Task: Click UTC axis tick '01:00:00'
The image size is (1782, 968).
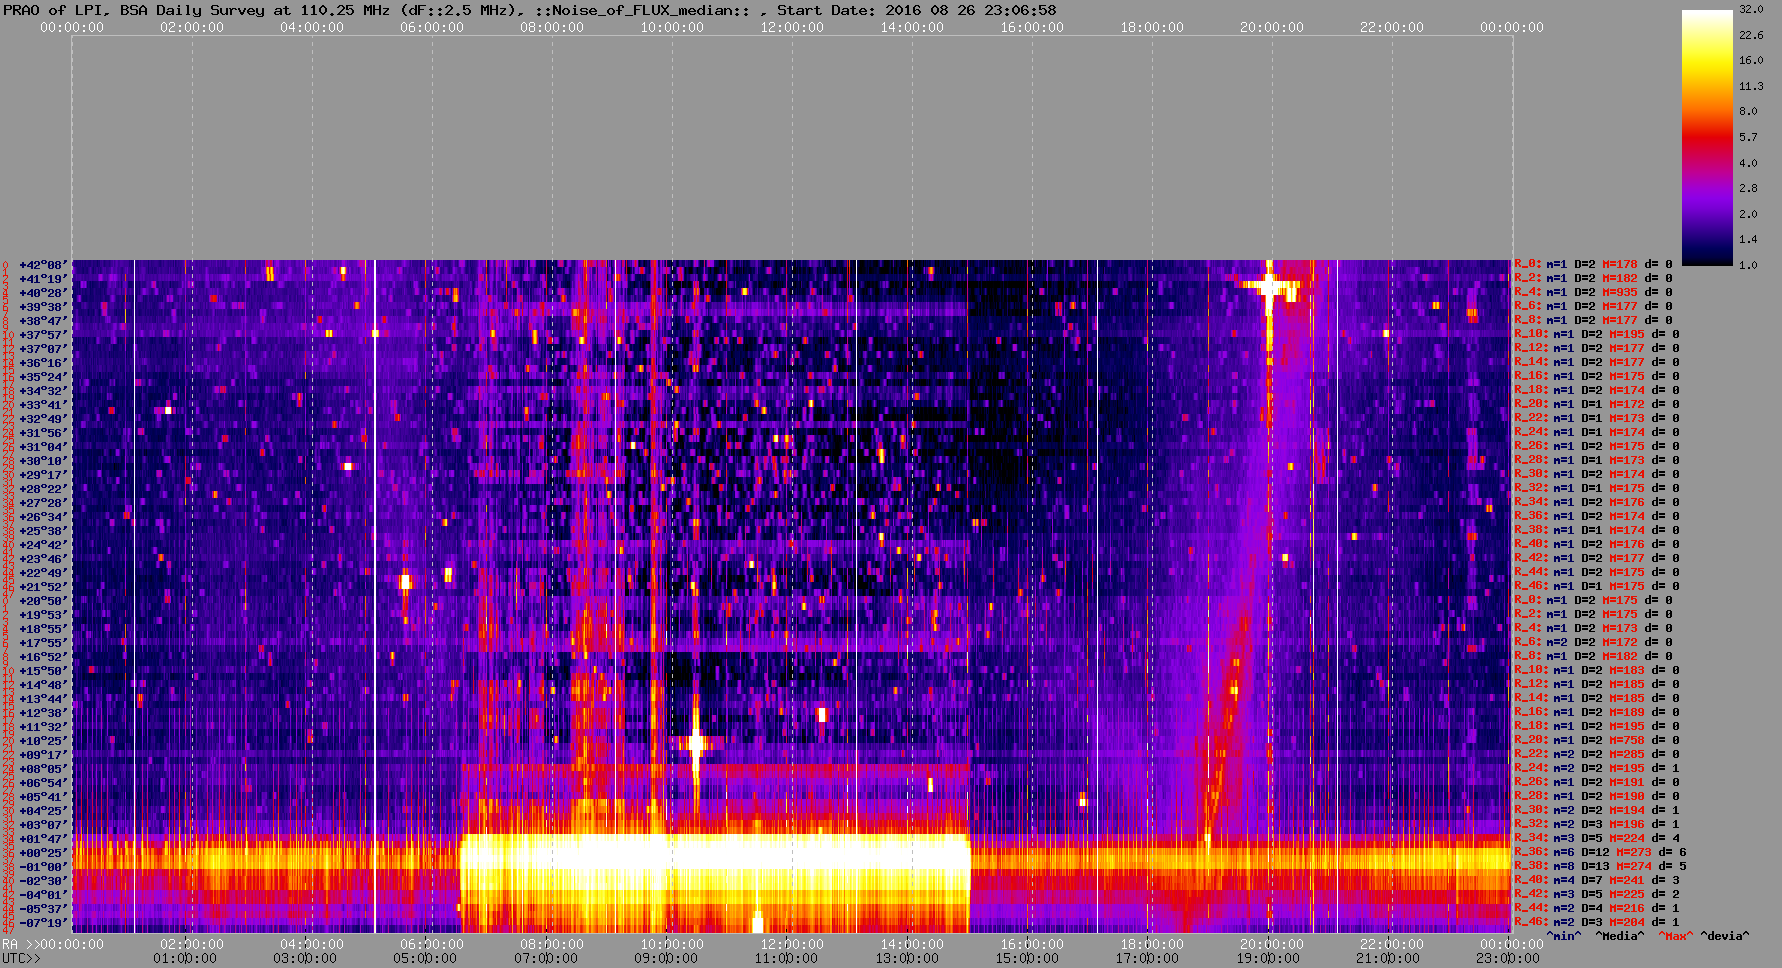Action: (x=185, y=959)
